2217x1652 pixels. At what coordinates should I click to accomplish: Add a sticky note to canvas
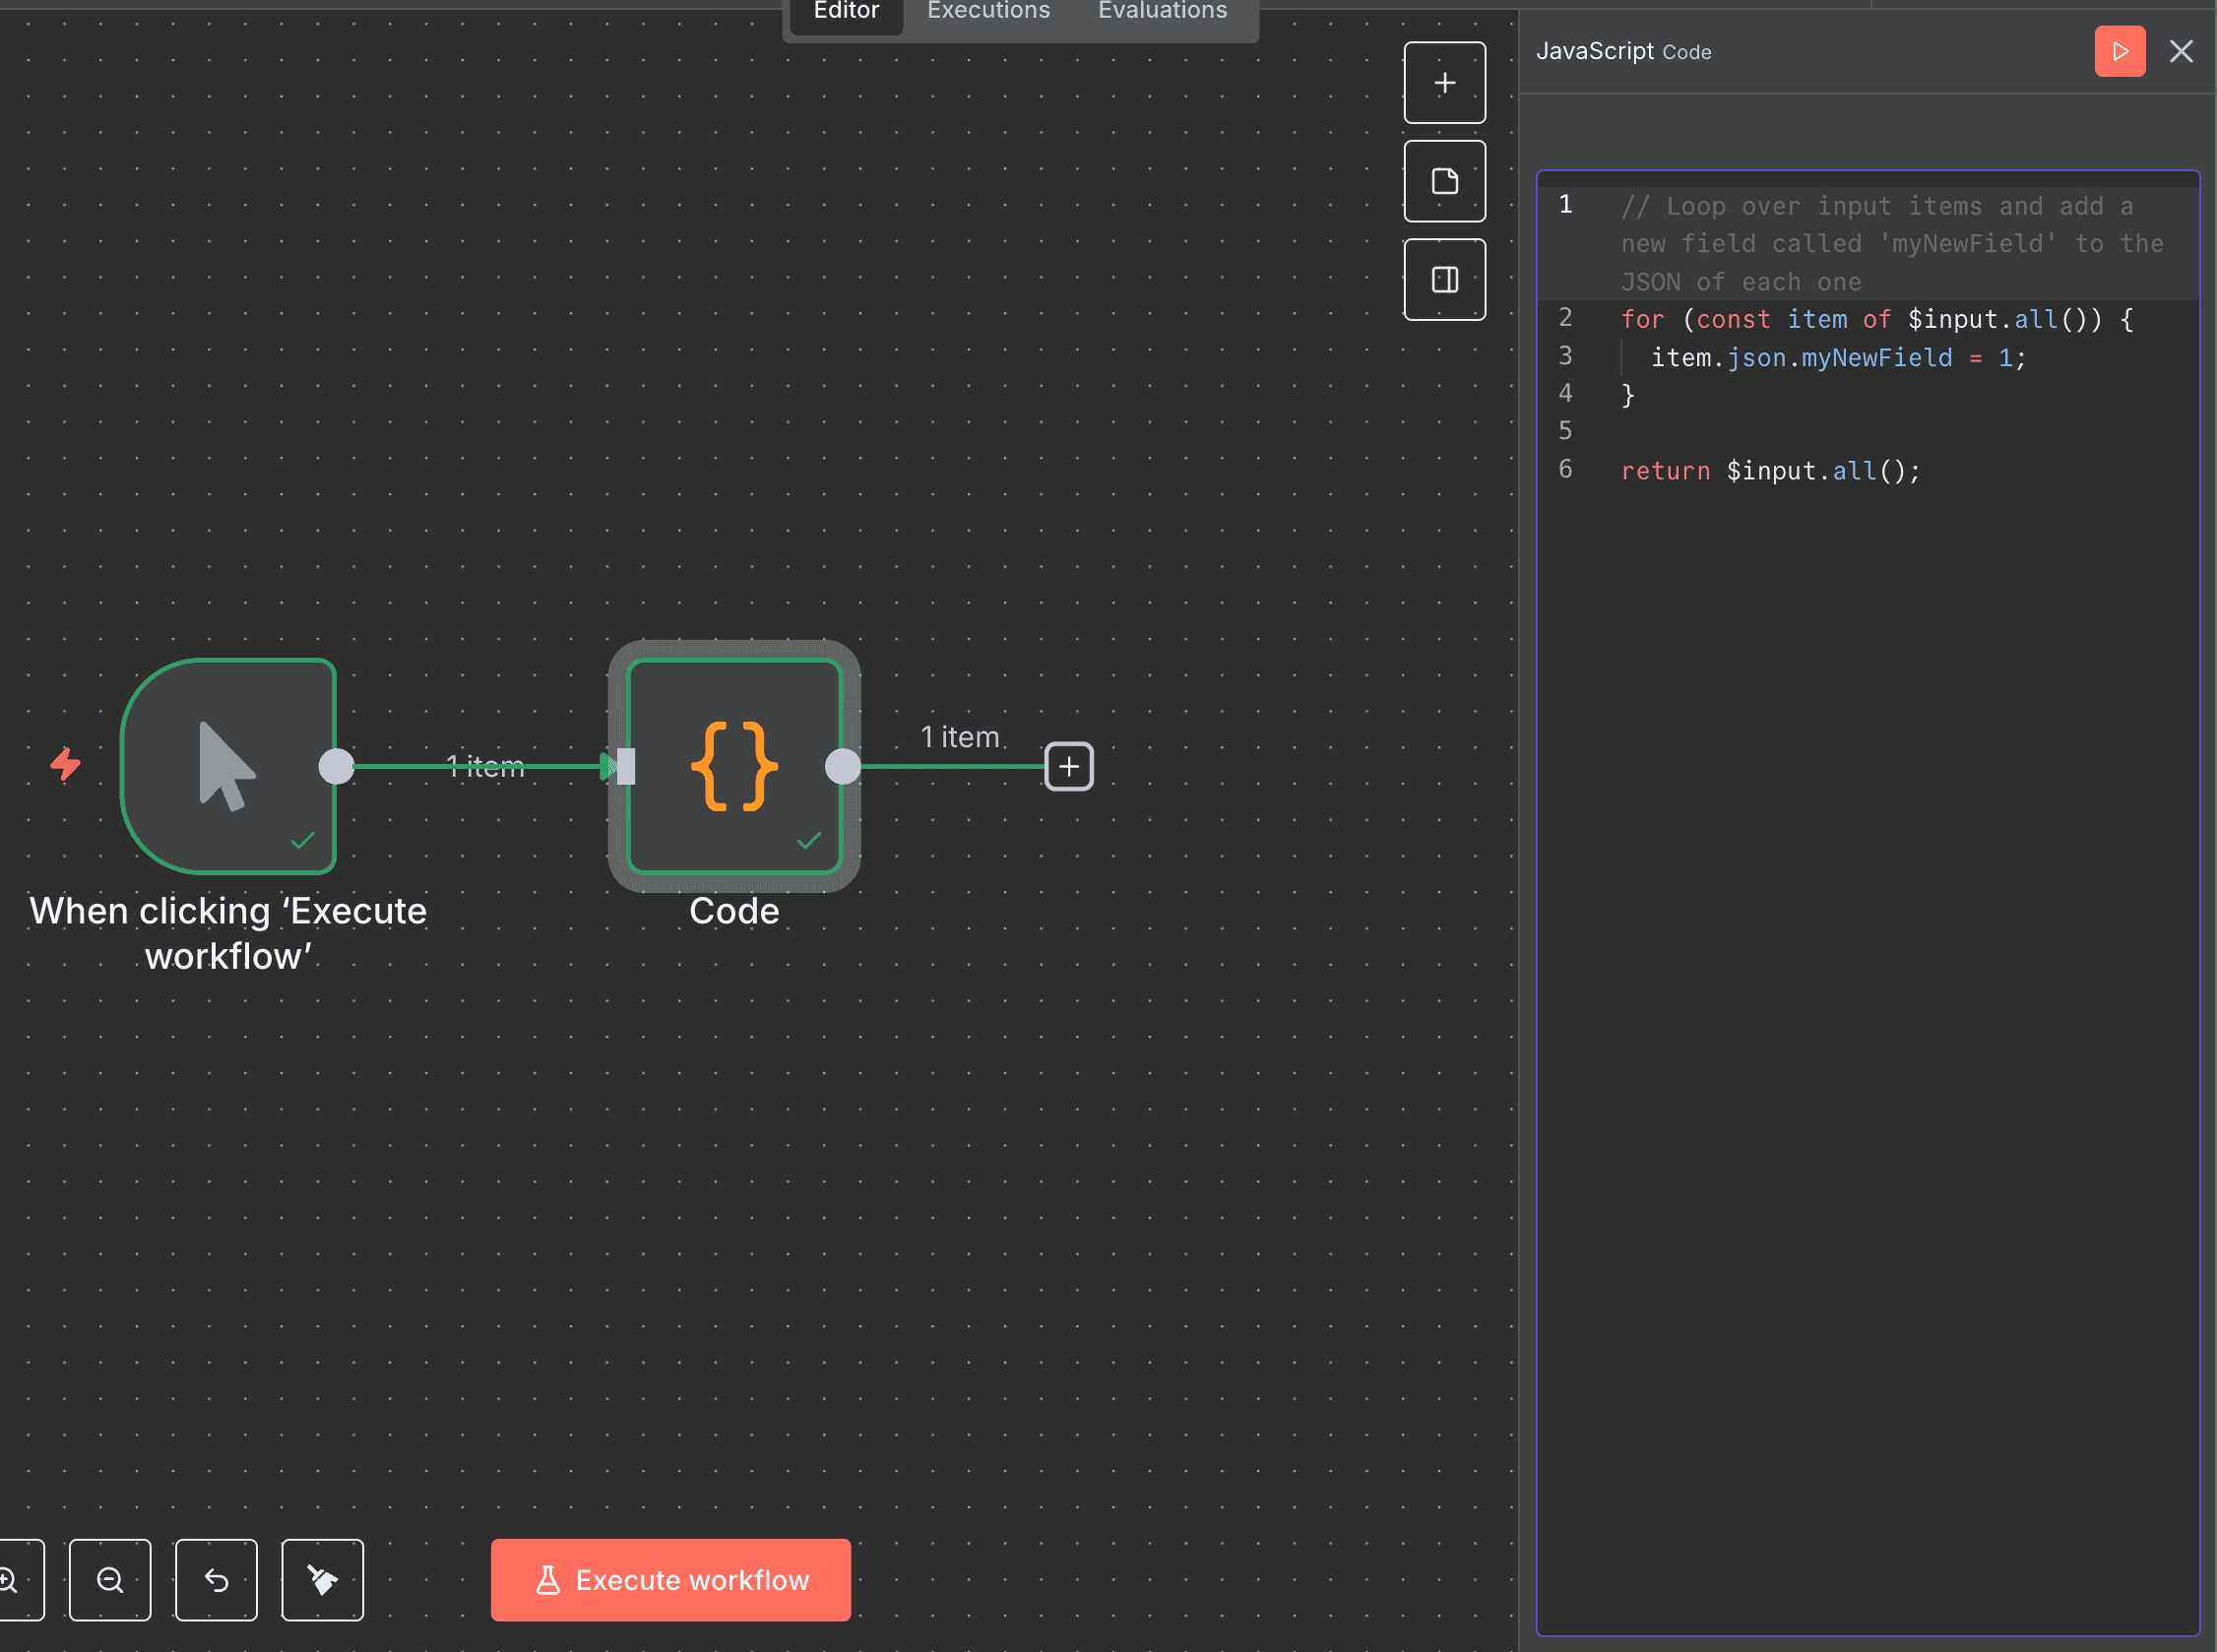click(x=1444, y=181)
